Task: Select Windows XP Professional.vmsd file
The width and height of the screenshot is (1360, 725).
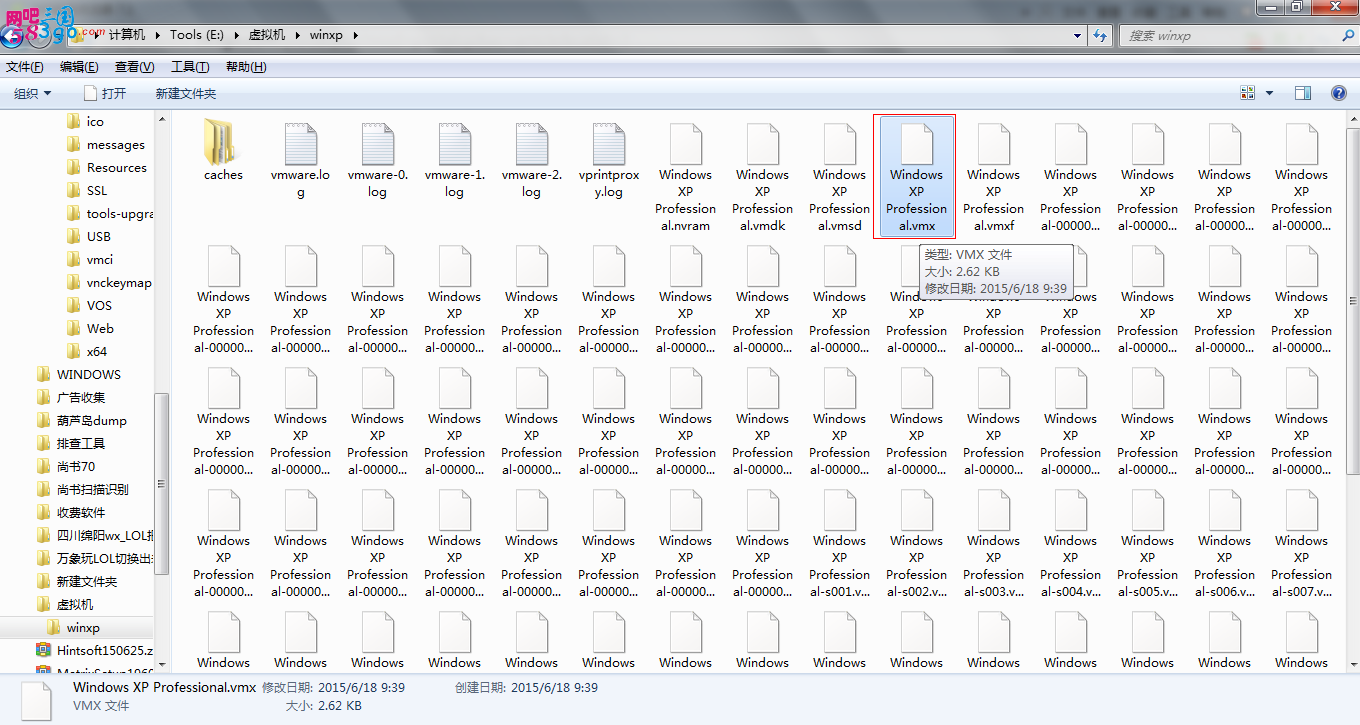Action: click(x=839, y=177)
